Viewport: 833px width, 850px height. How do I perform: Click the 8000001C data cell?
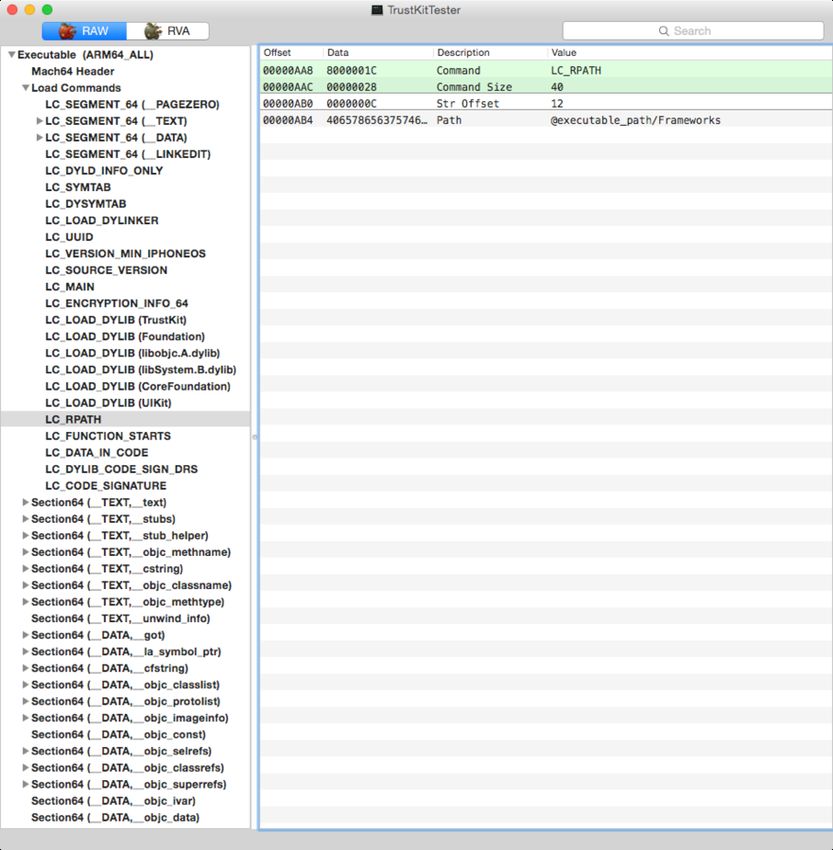tap(351, 70)
